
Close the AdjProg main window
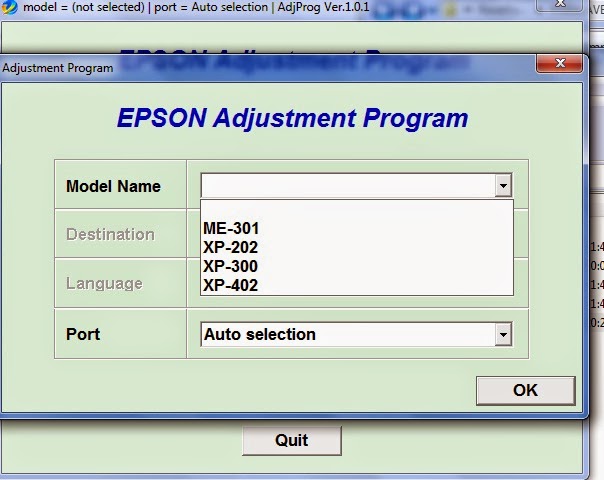point(559,4)
